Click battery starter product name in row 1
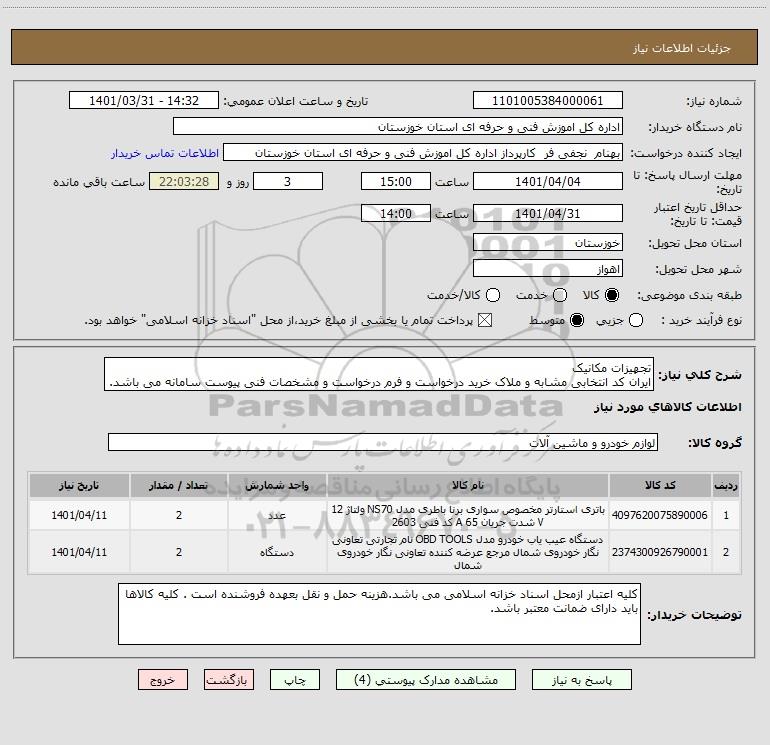 pos(468,515)
